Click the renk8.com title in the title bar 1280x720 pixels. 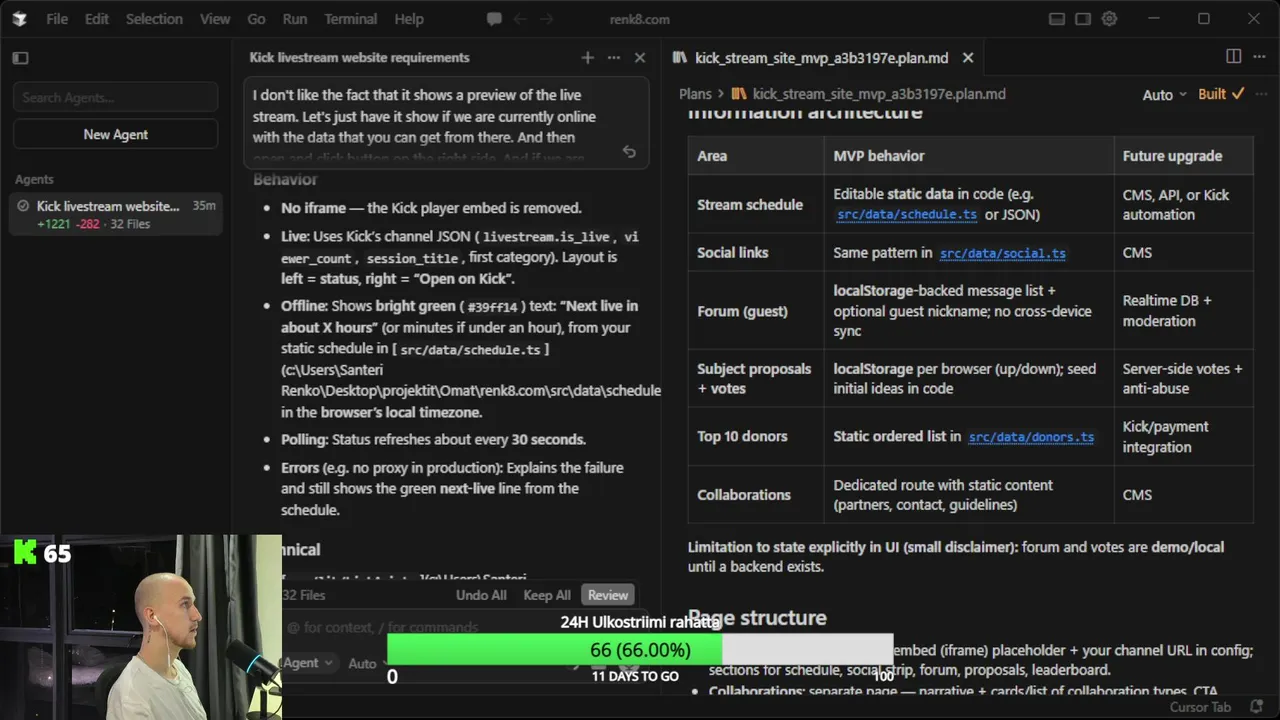pos(638,19)
